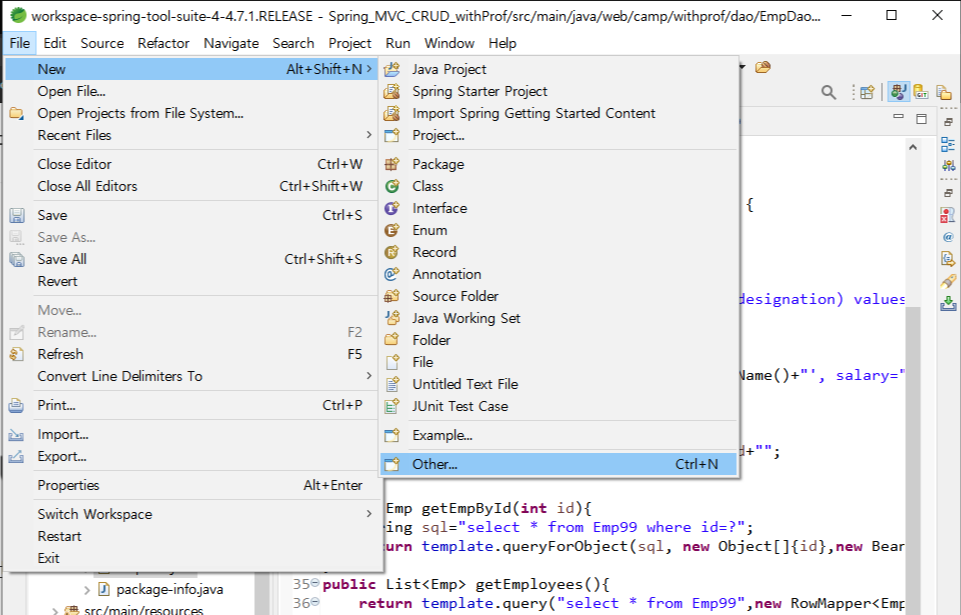Create a new Record

(558, 252)
